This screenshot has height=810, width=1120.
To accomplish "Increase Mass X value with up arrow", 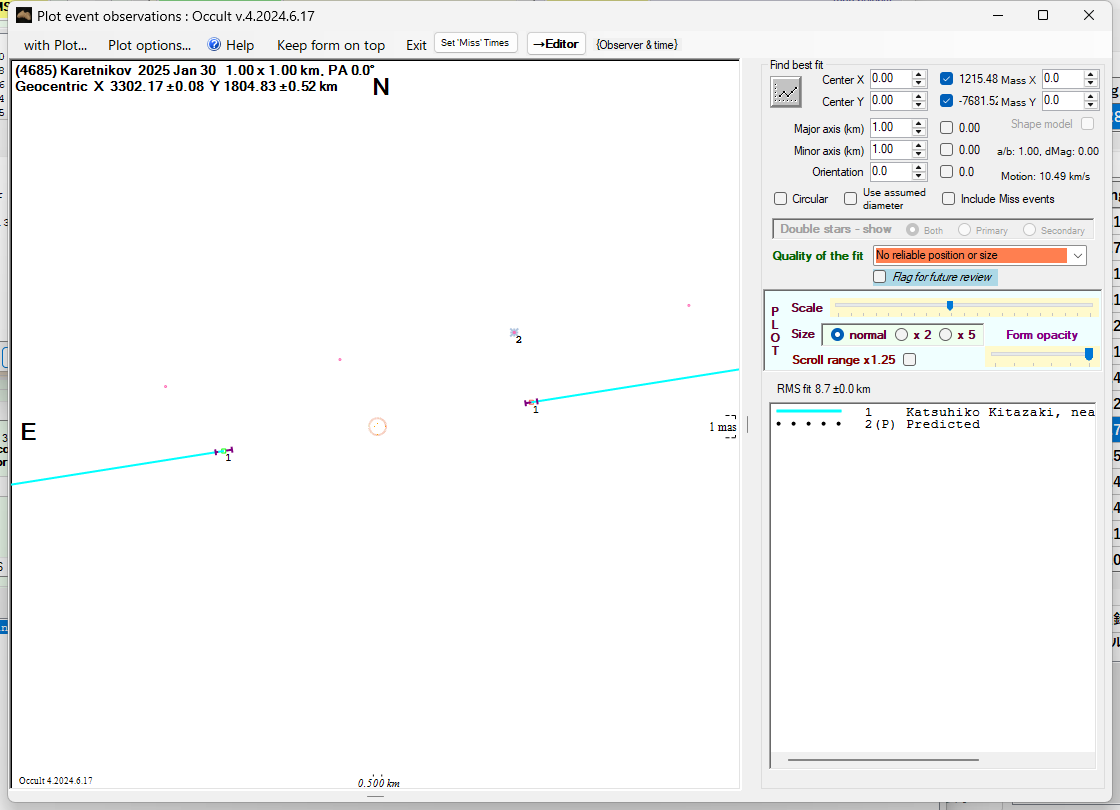I will coord(1091,74).
